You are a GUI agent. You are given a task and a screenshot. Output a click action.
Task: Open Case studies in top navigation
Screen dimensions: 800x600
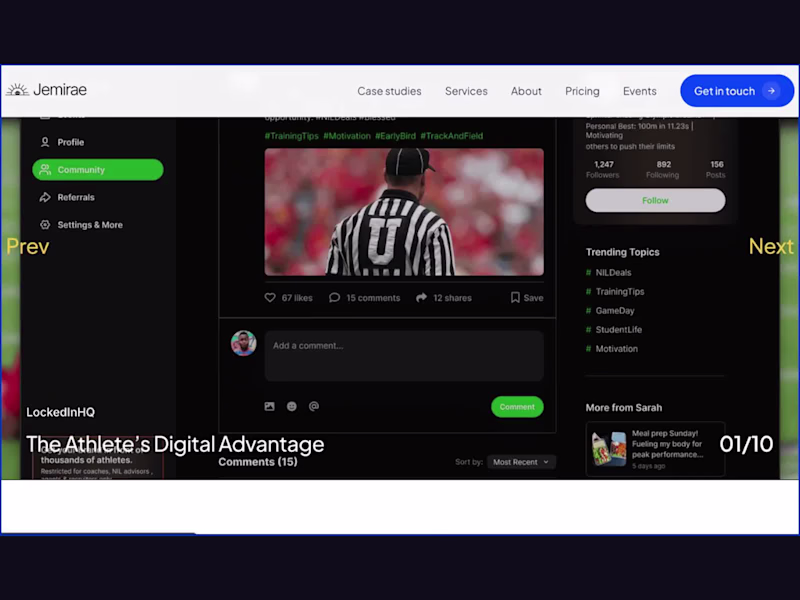(389, 91)
